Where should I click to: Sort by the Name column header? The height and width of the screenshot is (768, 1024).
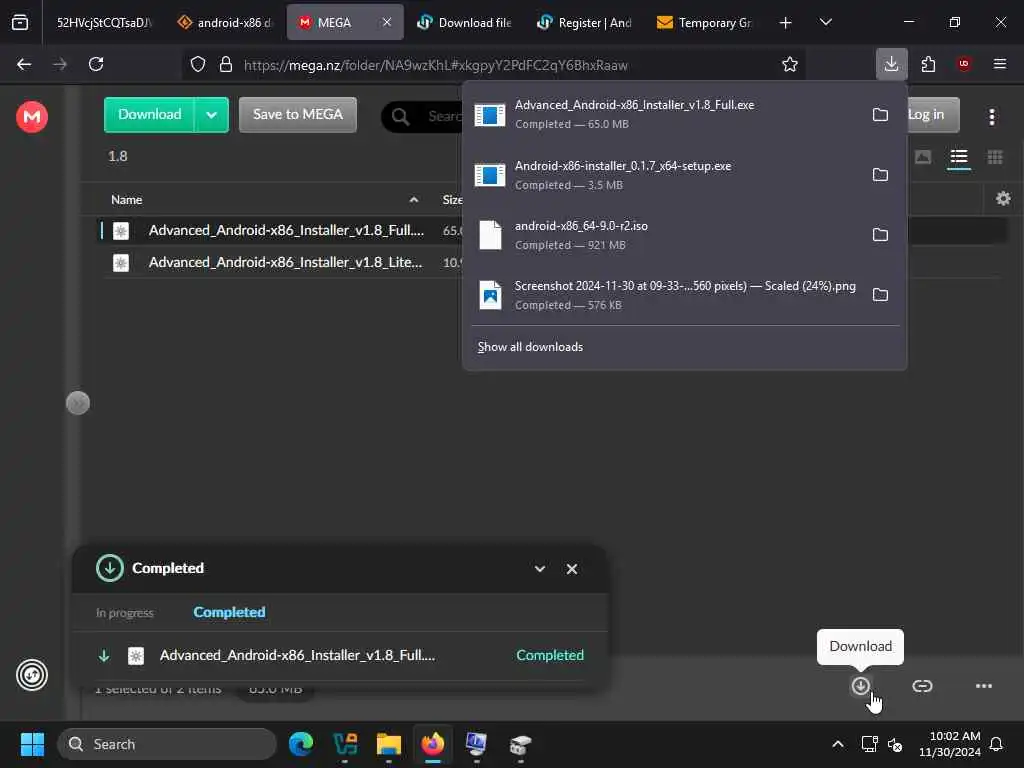coord(127,200)
